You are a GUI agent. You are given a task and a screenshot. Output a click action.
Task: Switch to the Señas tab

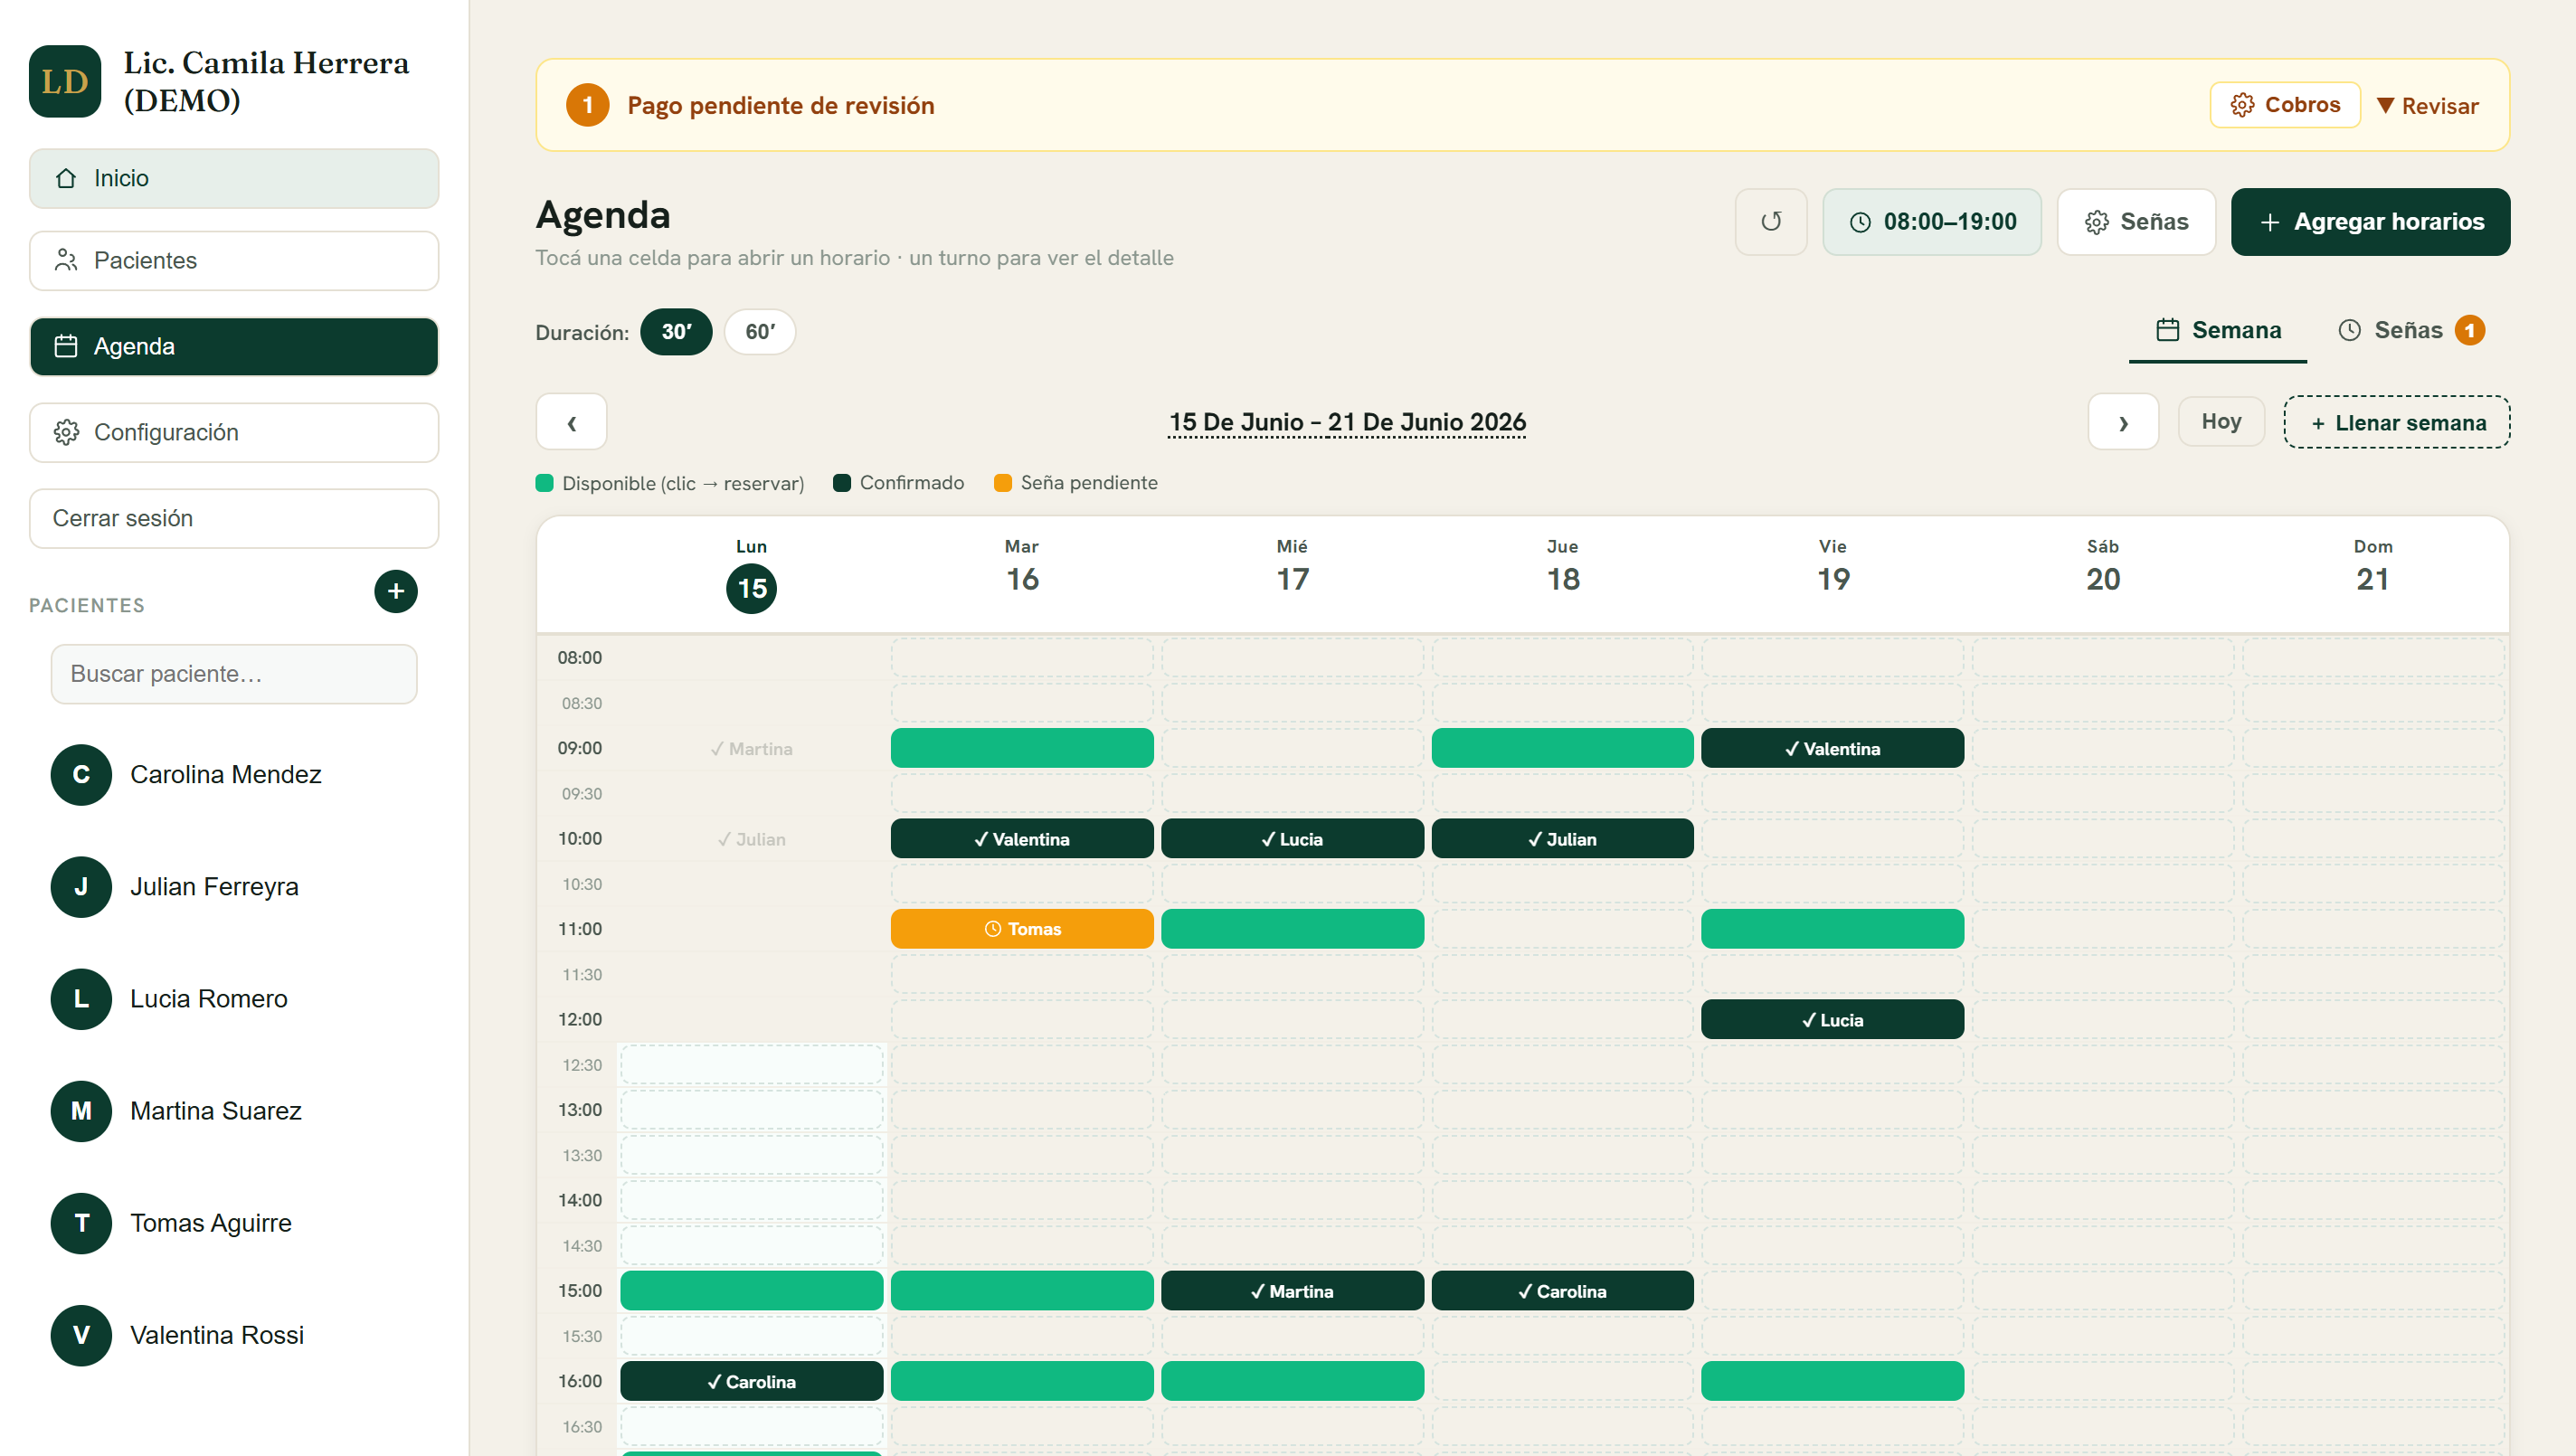coord(2411,330)
